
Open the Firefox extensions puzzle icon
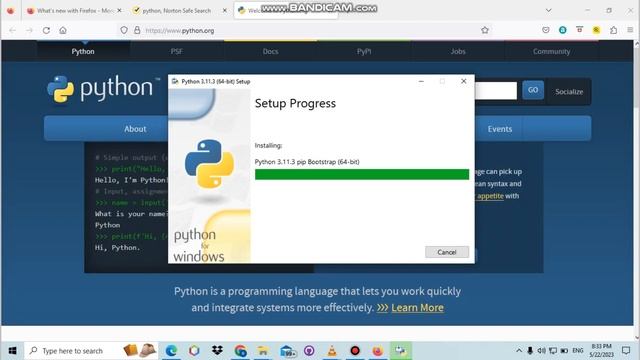[613, 30]
